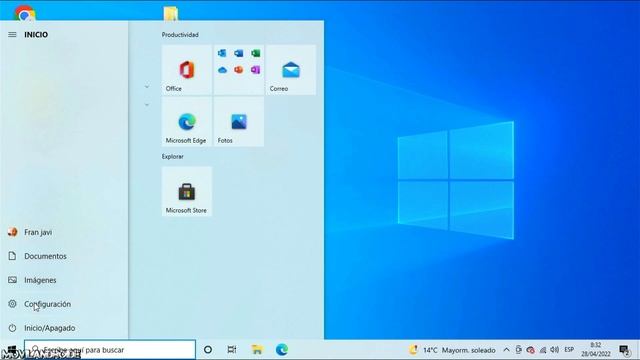
Task: Open the Fotos tile
Action: point(239,122)
